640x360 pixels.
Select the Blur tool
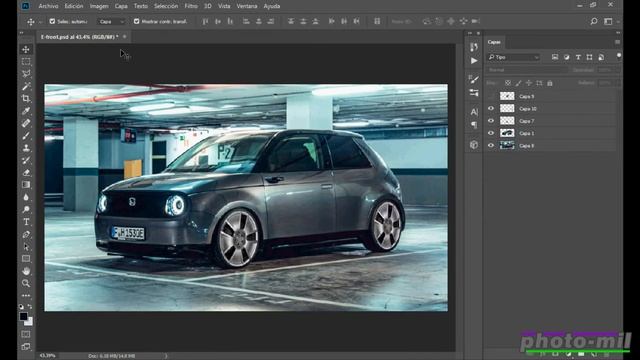26,197
